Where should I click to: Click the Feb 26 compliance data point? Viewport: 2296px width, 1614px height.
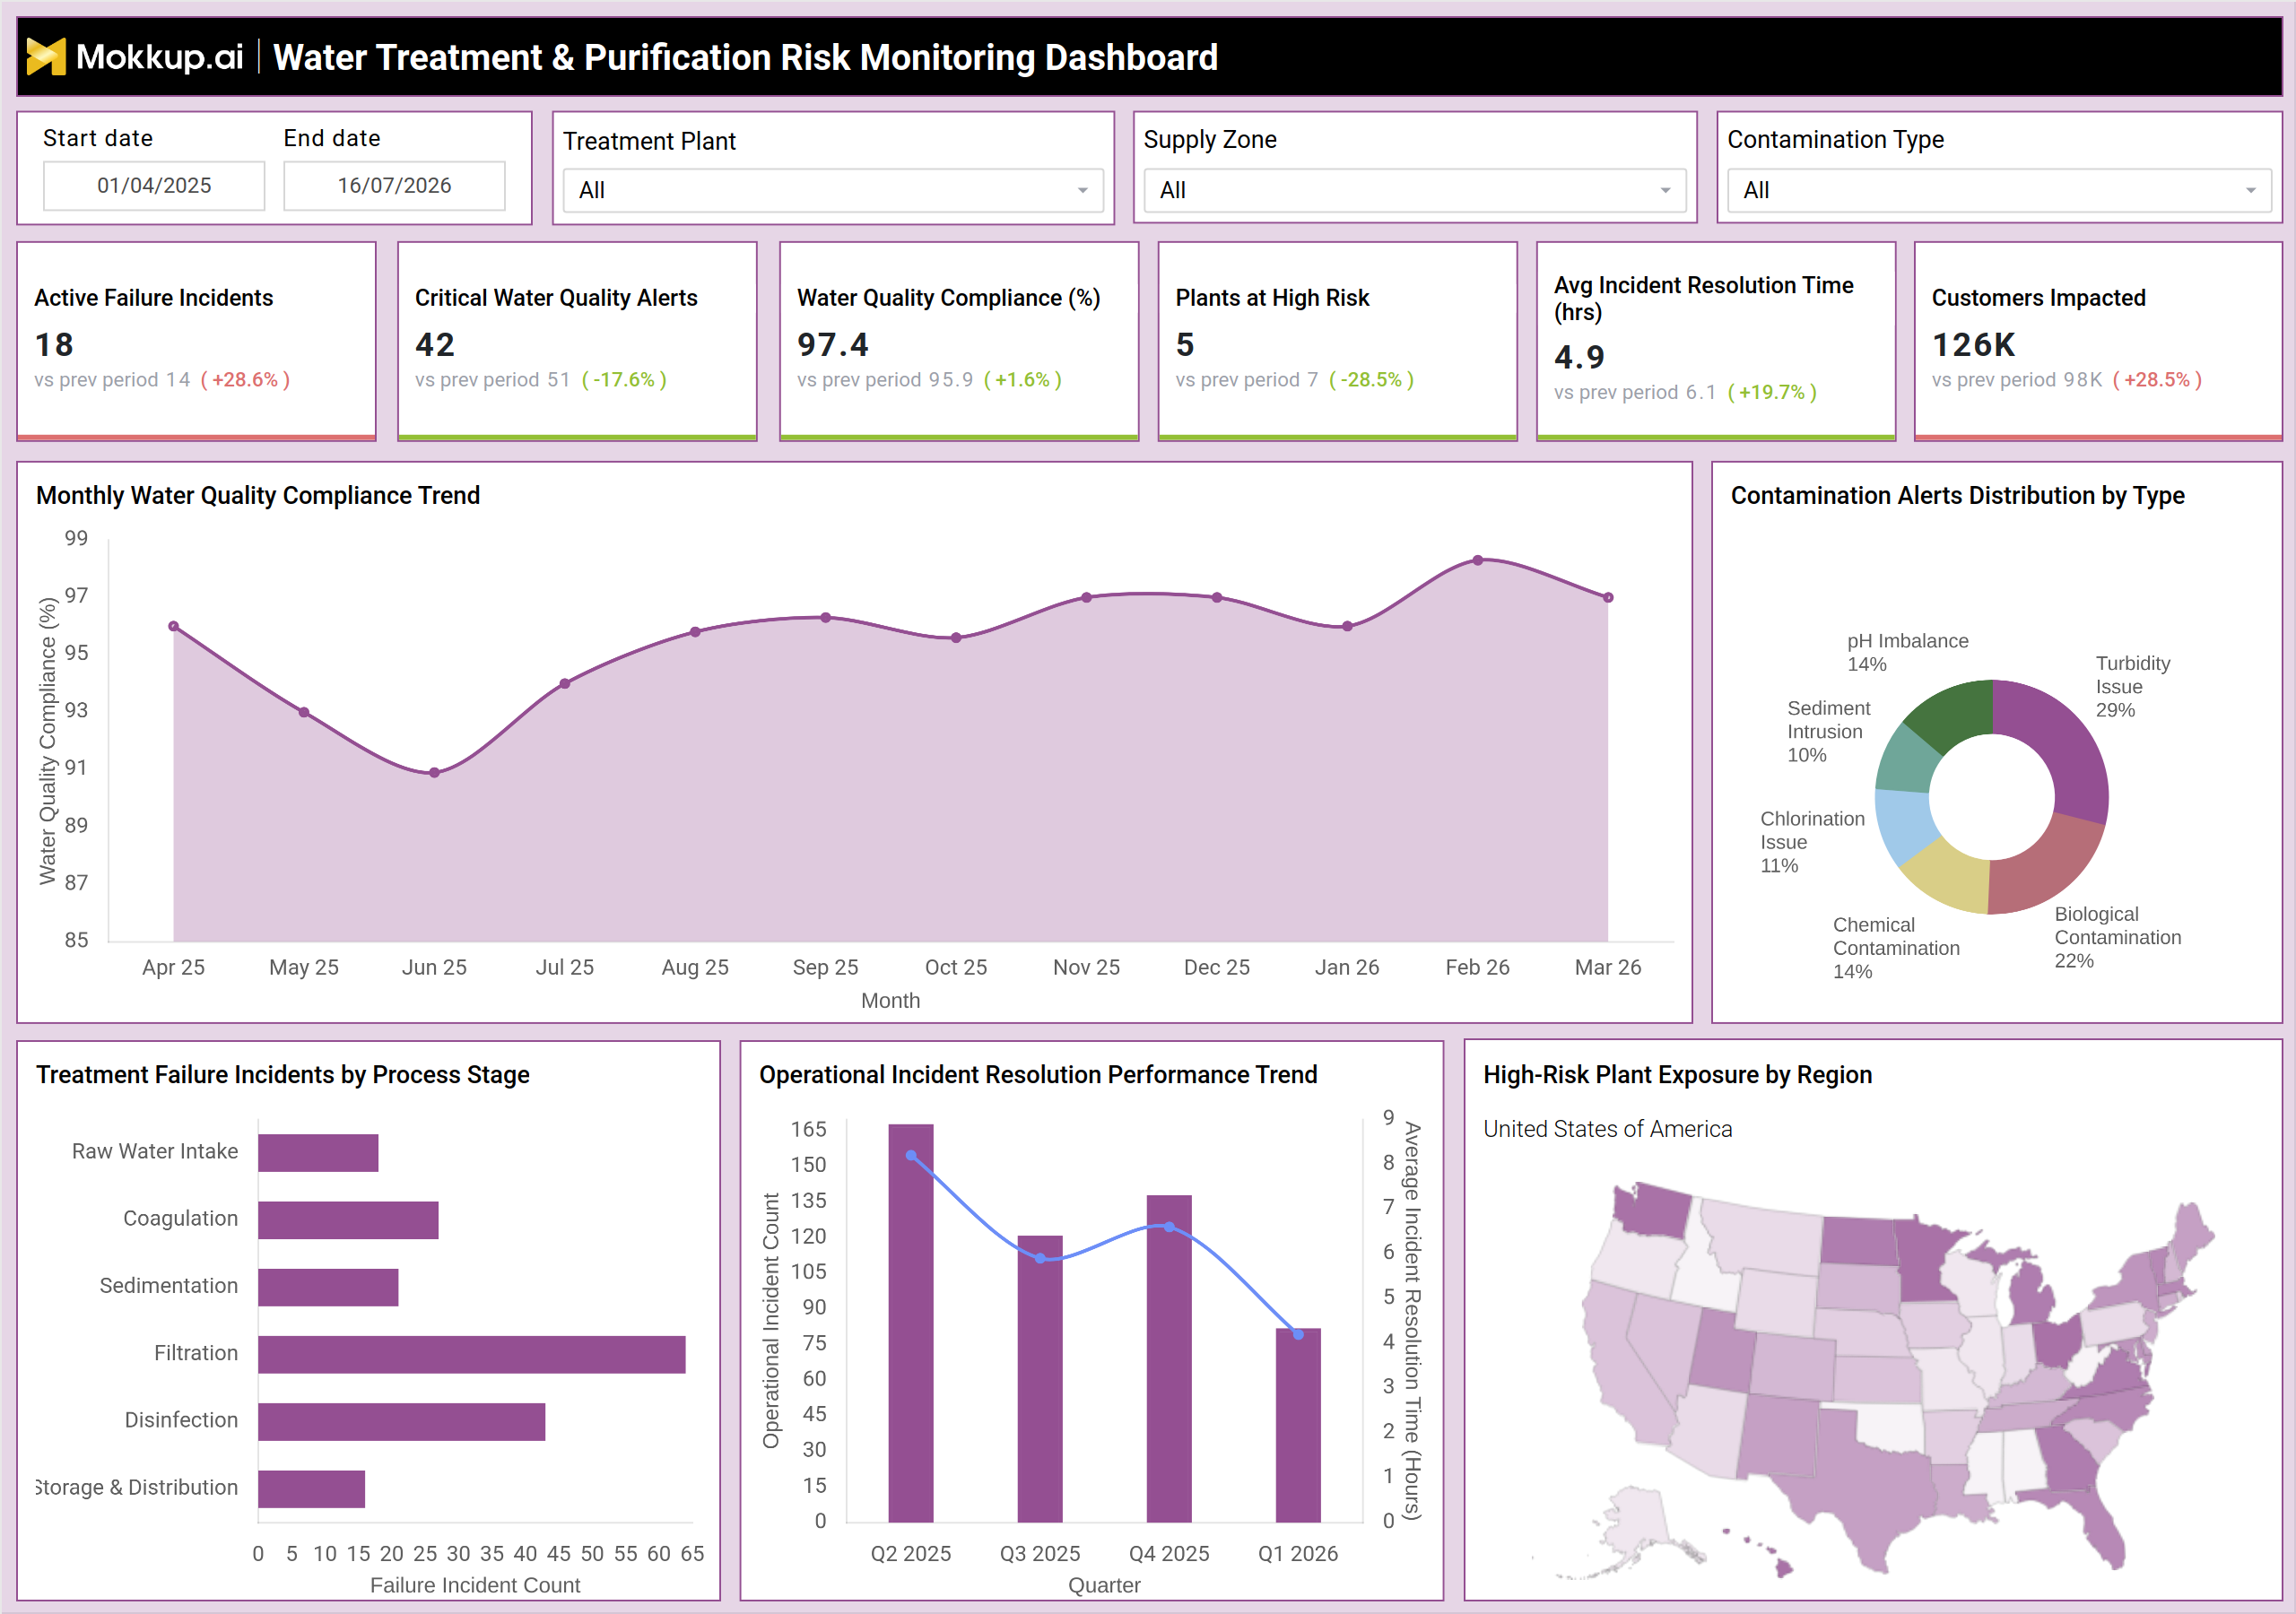click(x=1478, y=561)
